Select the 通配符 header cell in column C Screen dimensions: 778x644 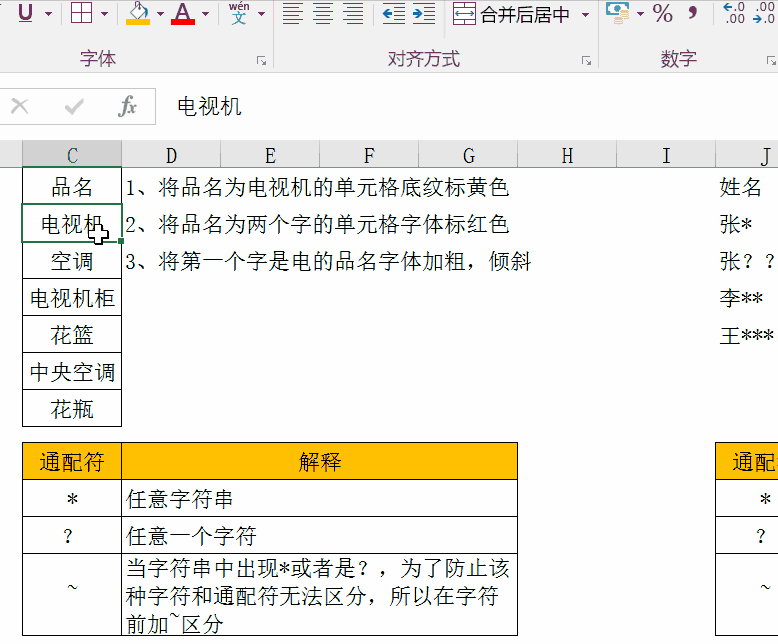point(72,461)
